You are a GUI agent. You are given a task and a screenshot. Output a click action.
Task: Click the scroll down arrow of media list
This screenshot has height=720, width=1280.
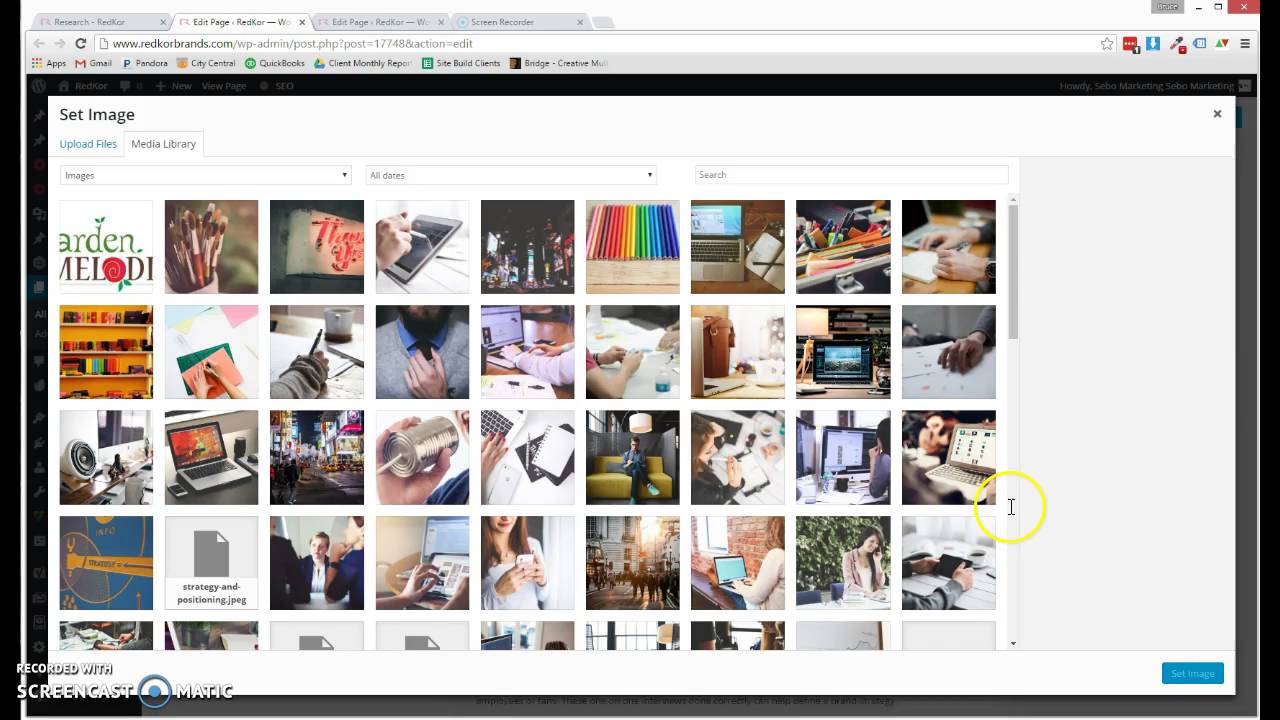[1013, 643]
